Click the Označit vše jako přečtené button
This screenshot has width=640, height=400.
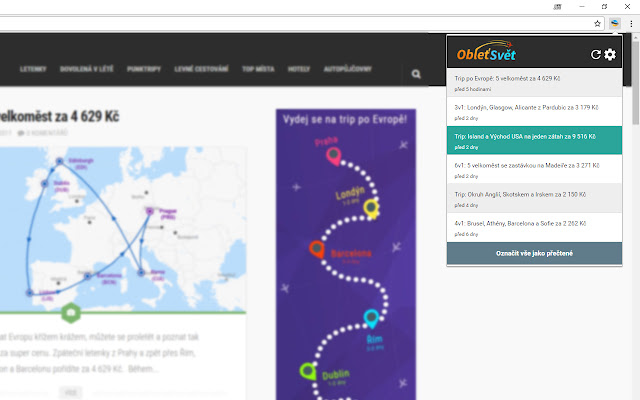click(x=535, y=254)
